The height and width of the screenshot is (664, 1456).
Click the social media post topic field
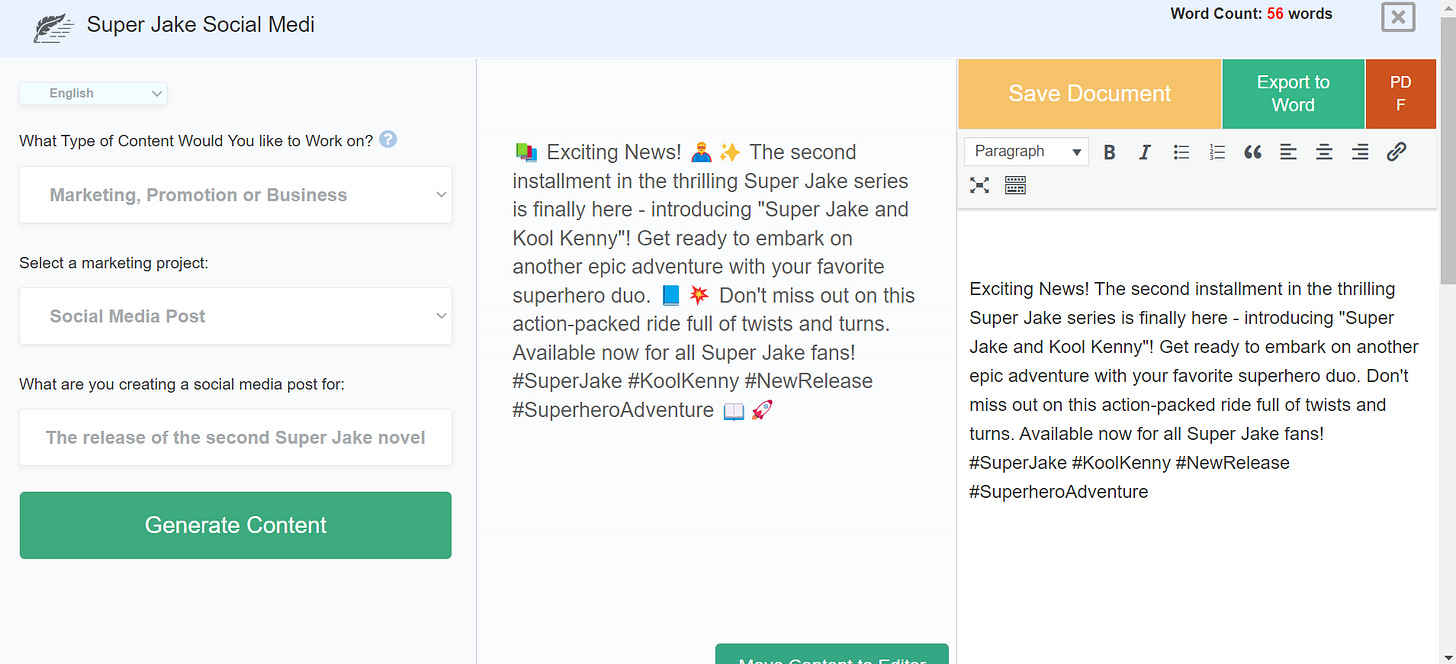[x=236, y=437]
